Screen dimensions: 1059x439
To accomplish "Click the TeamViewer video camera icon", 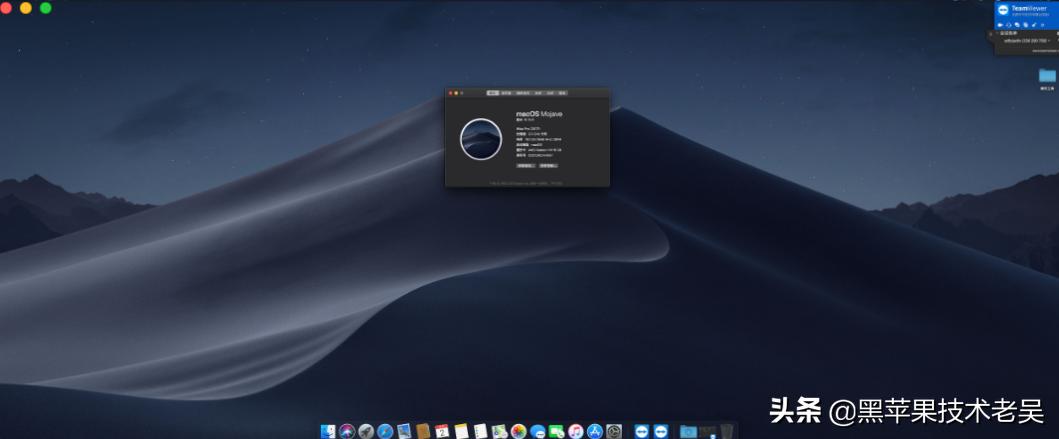I will [1002, 24].
